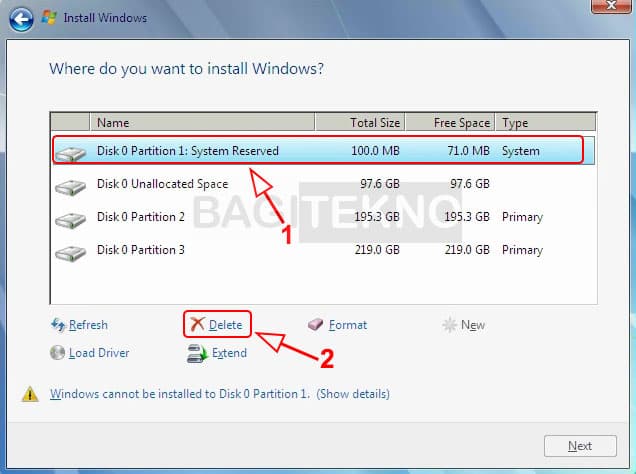This screenshot has width=636, height=474.
Task: Sort by Free Space column header
Action: pyautogui.click(x=450, y=122)
